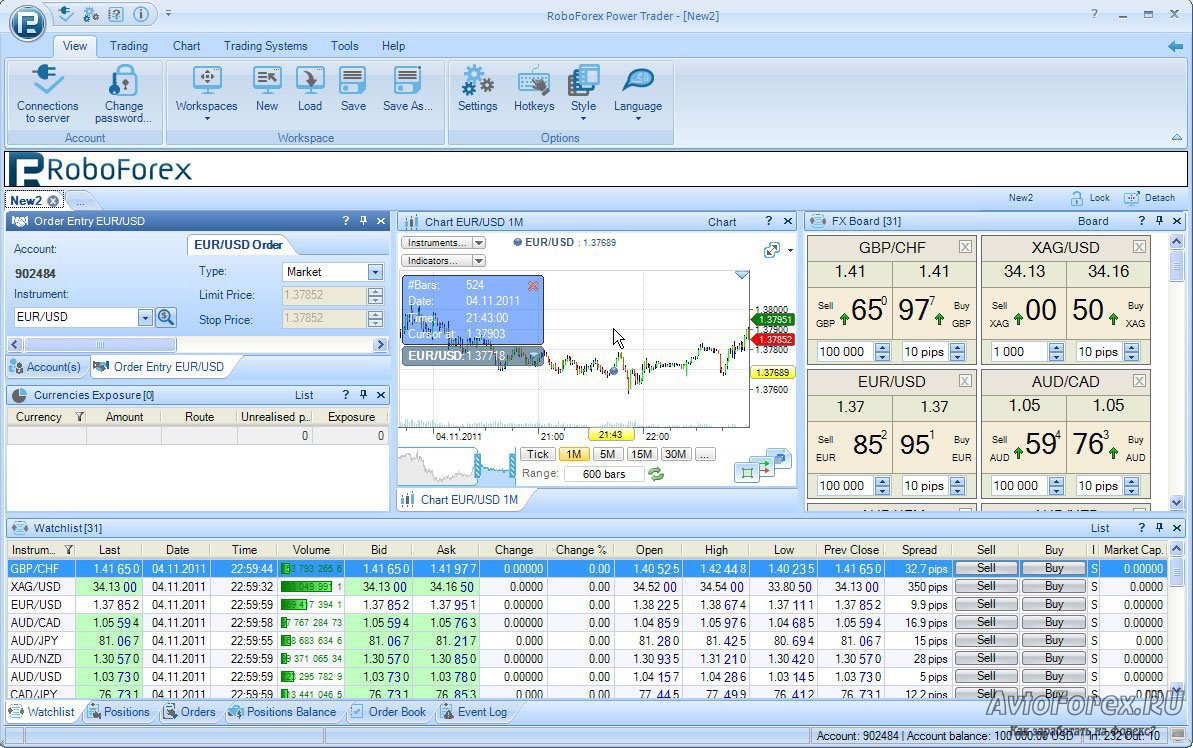Open the quick-access help book icon
The height and width of the screenshot is (748, 1193).
pos(116,14)
